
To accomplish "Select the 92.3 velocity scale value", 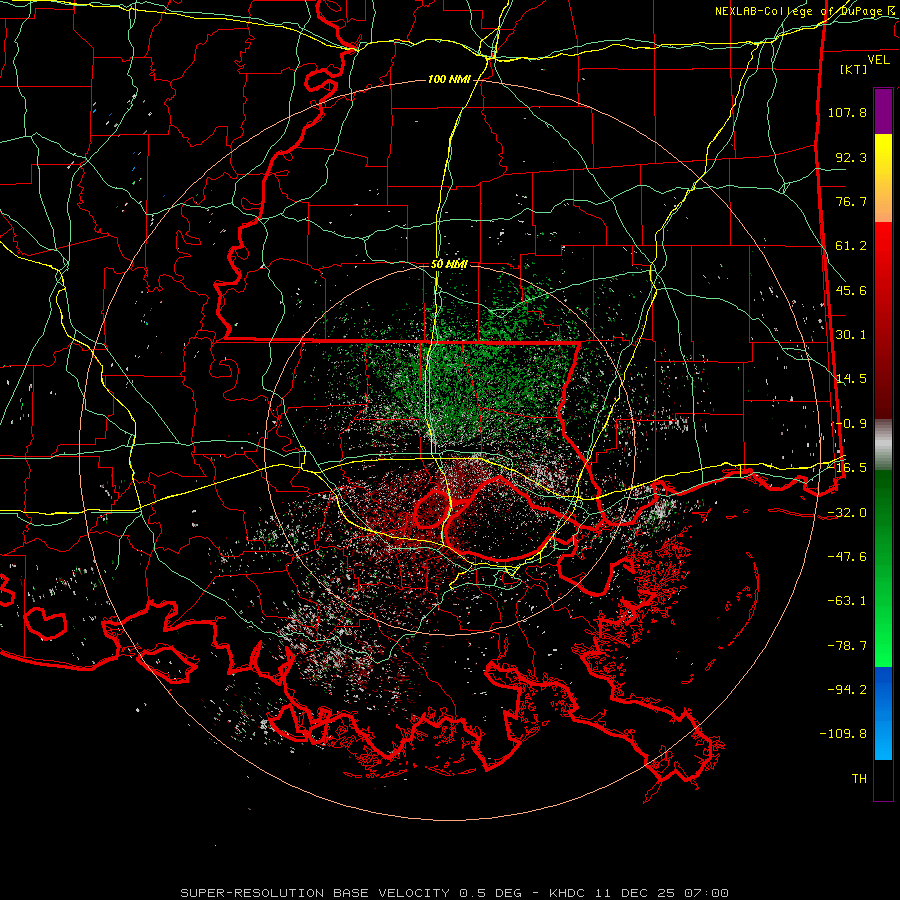I will click(851, 157).
